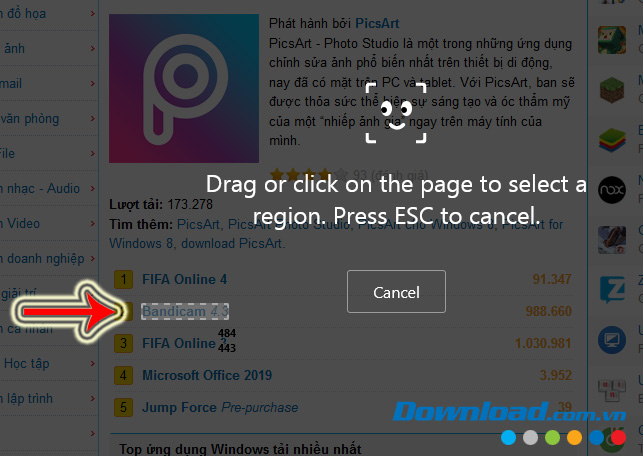Screen dimensions: 643x456
Task: Expand the 'nhạc - Audio' category arrow
Action: coord(92,188)
